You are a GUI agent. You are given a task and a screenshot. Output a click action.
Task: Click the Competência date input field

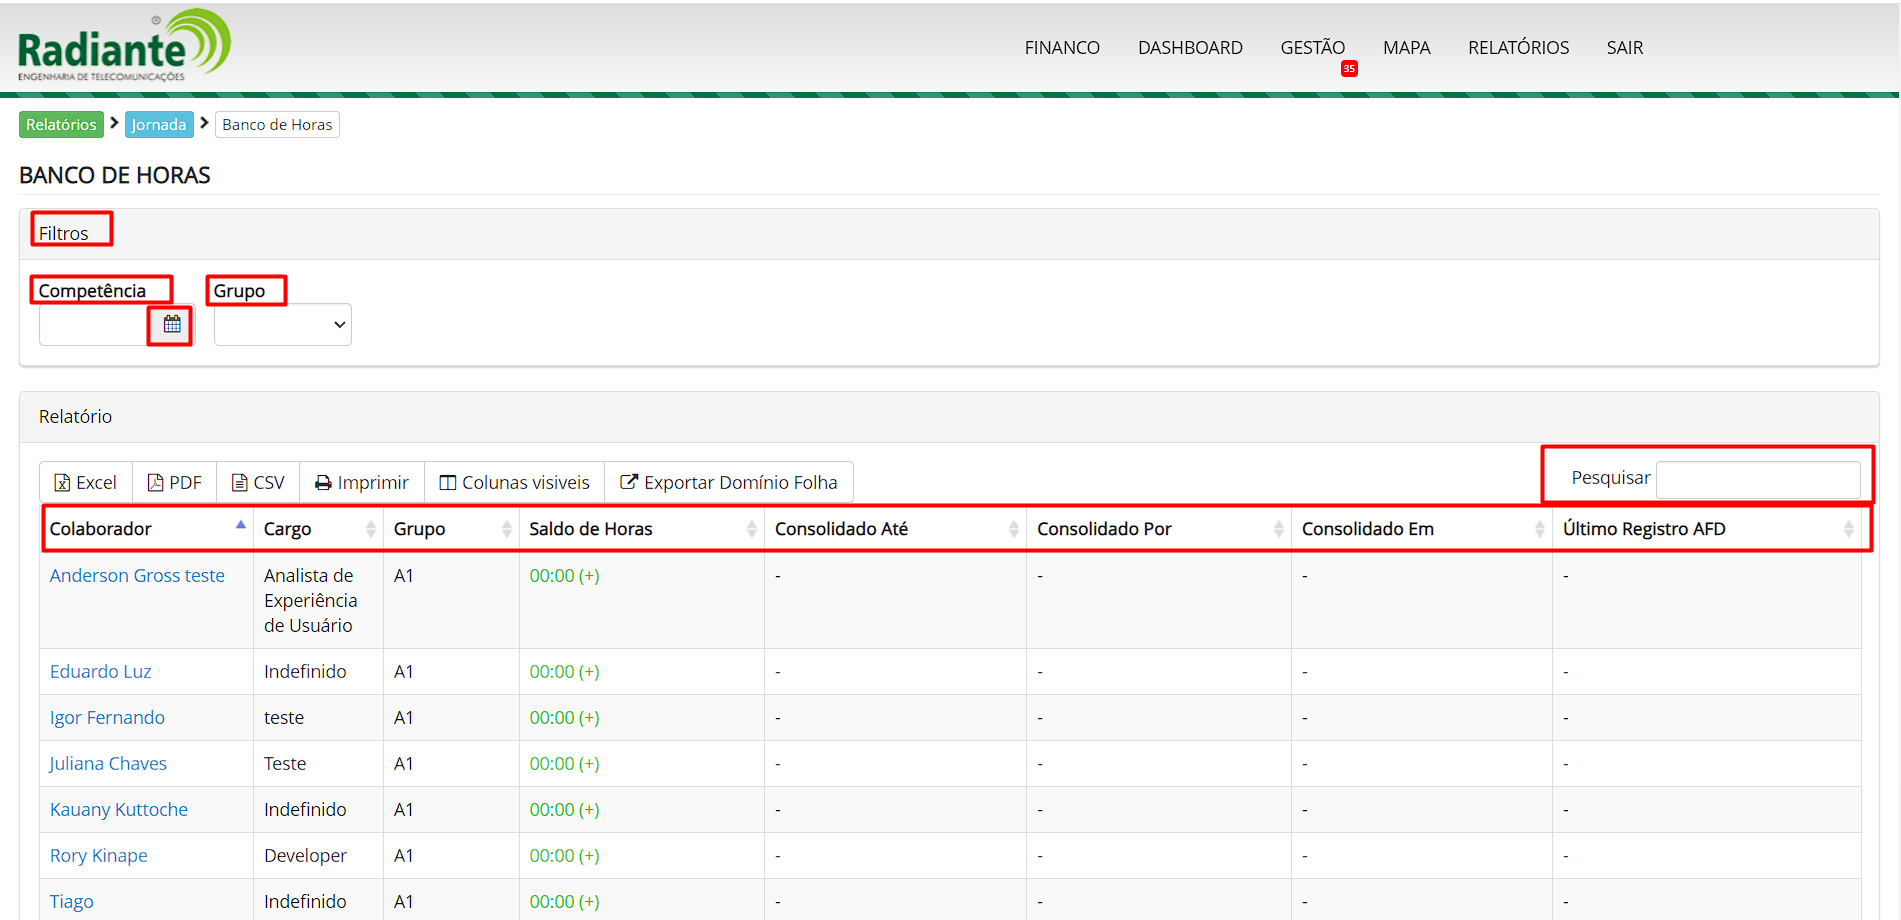pos(94,325)
